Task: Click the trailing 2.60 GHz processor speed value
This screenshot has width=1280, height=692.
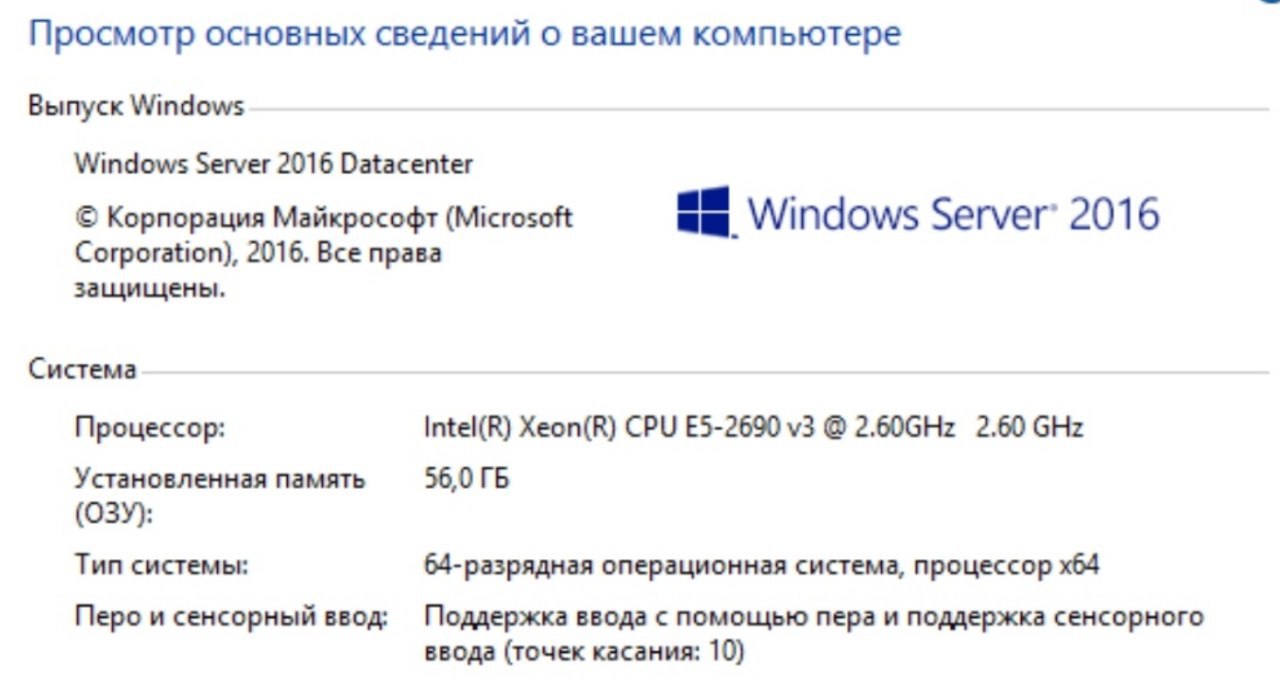Action: point(1029,428)
